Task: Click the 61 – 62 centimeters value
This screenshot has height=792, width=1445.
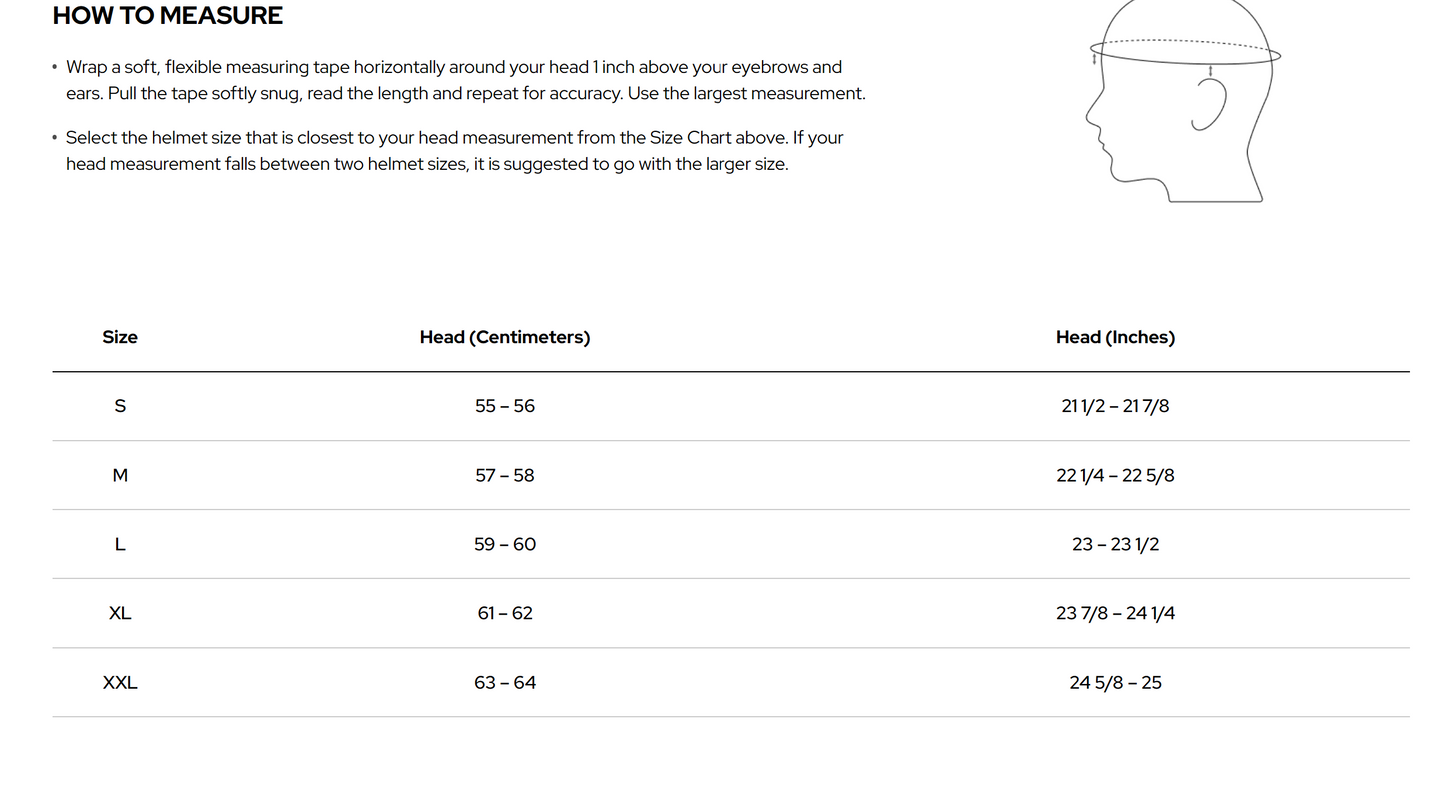Action: tap(505, 614)
